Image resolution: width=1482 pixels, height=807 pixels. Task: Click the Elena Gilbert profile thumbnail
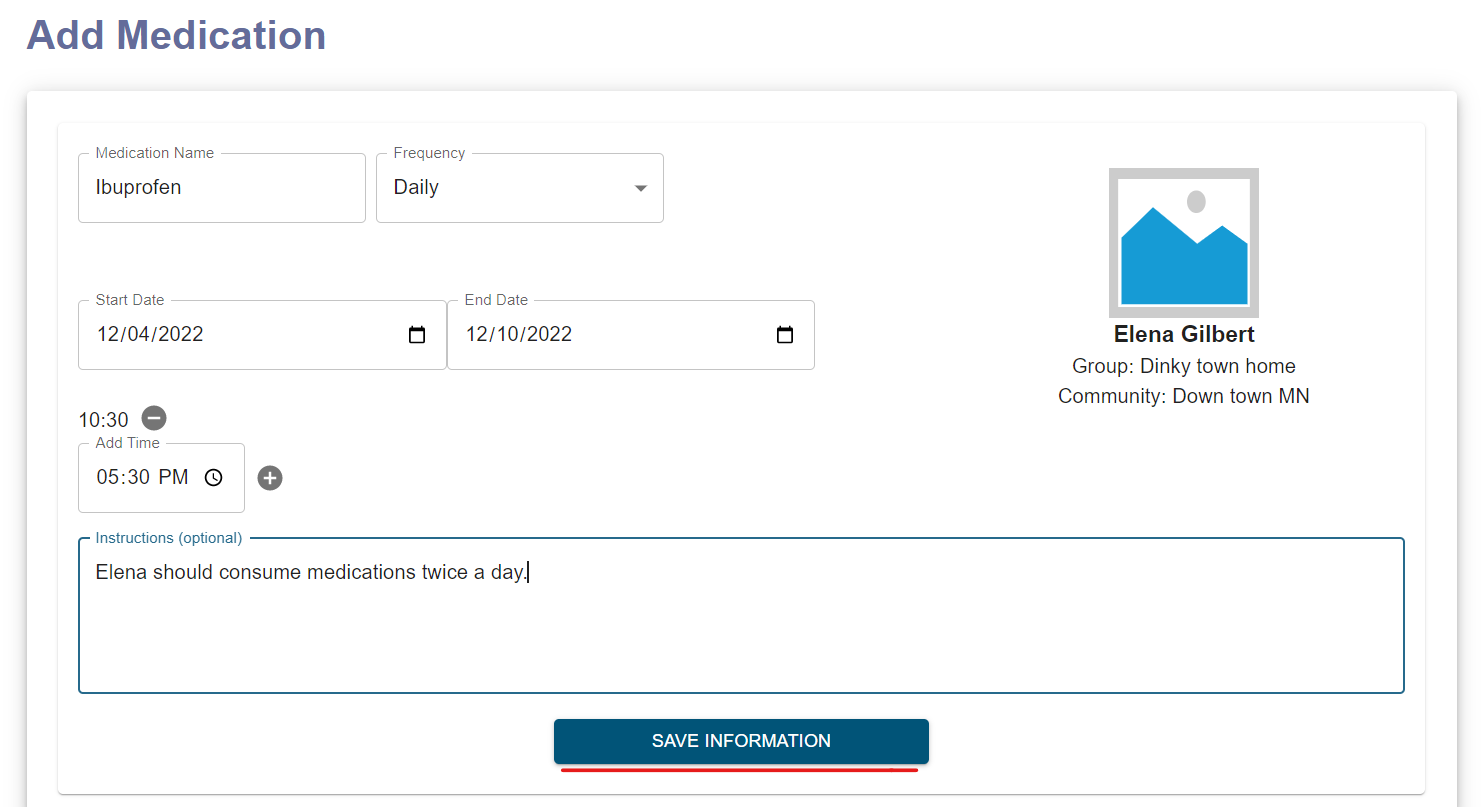(x=1183, y=242)
